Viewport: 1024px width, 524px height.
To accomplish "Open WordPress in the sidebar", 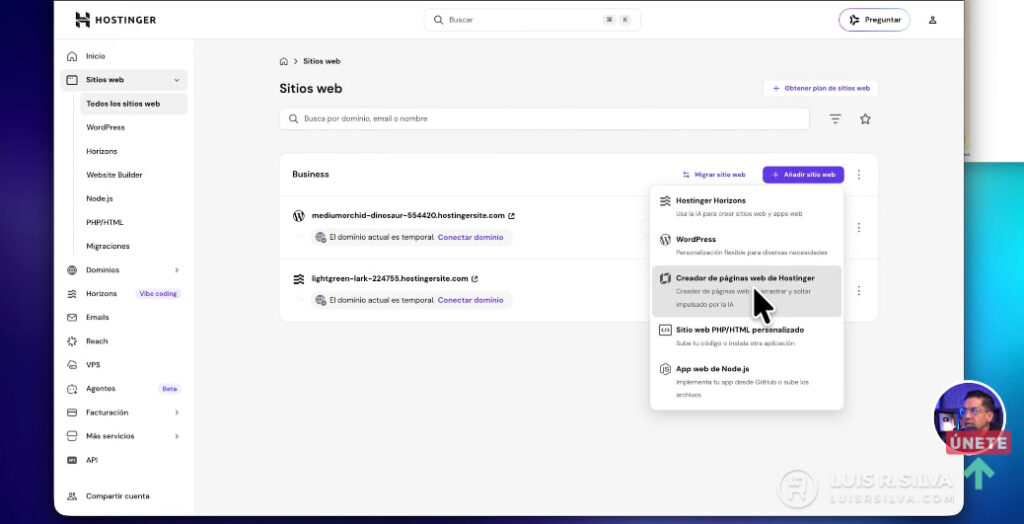I will 105,127.
